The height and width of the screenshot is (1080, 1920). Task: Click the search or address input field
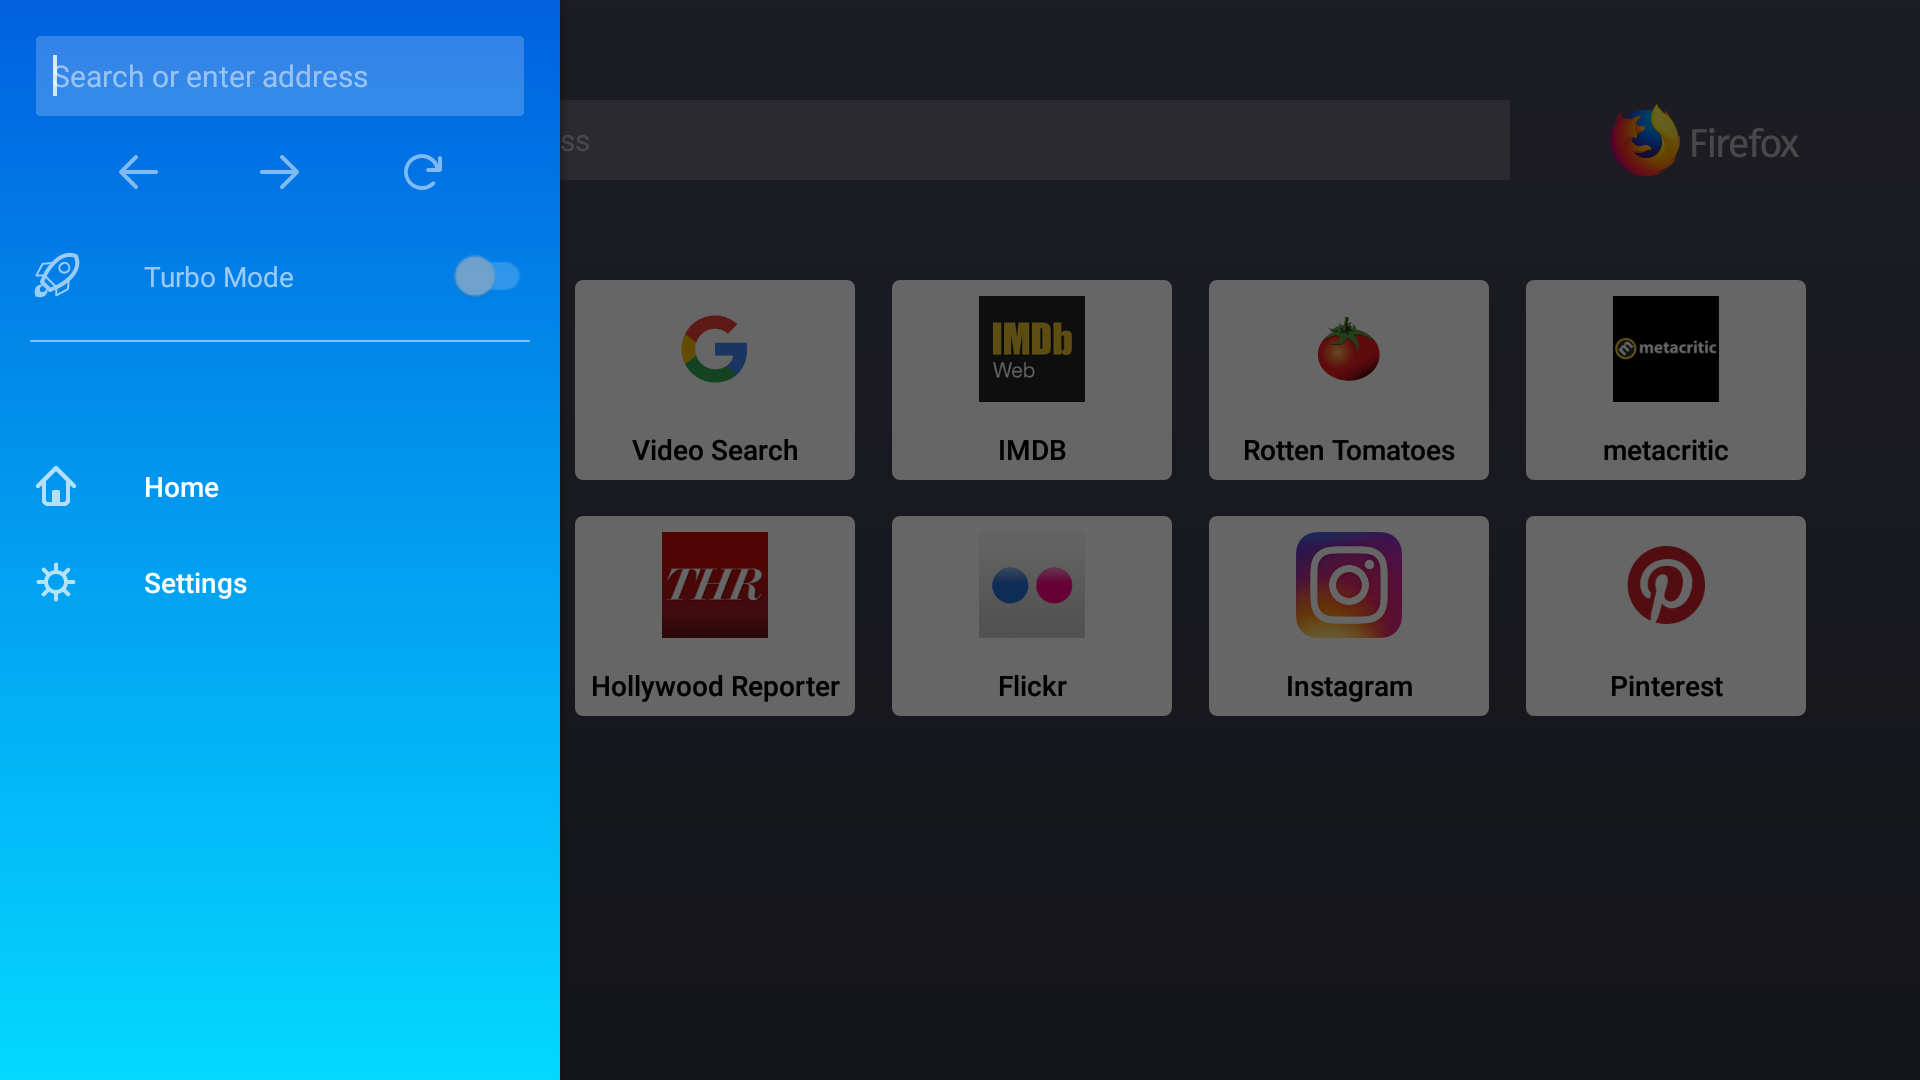280,75
